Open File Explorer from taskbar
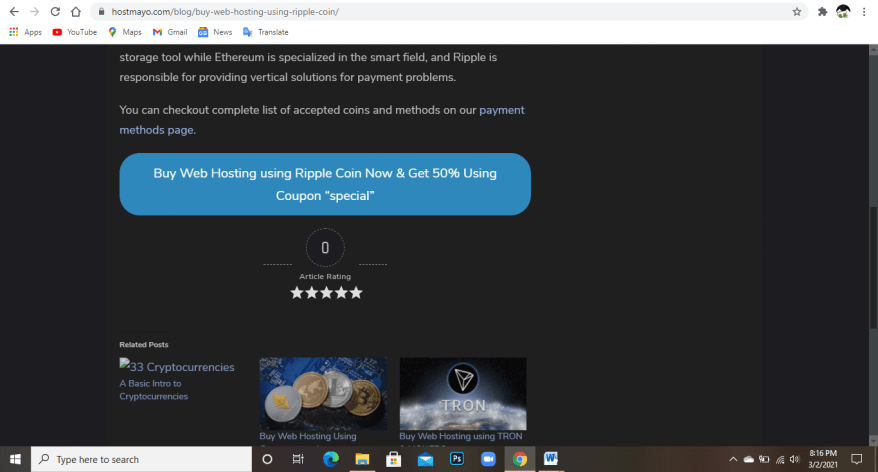The width and height of the screenshot is (878, 472). 362,459
